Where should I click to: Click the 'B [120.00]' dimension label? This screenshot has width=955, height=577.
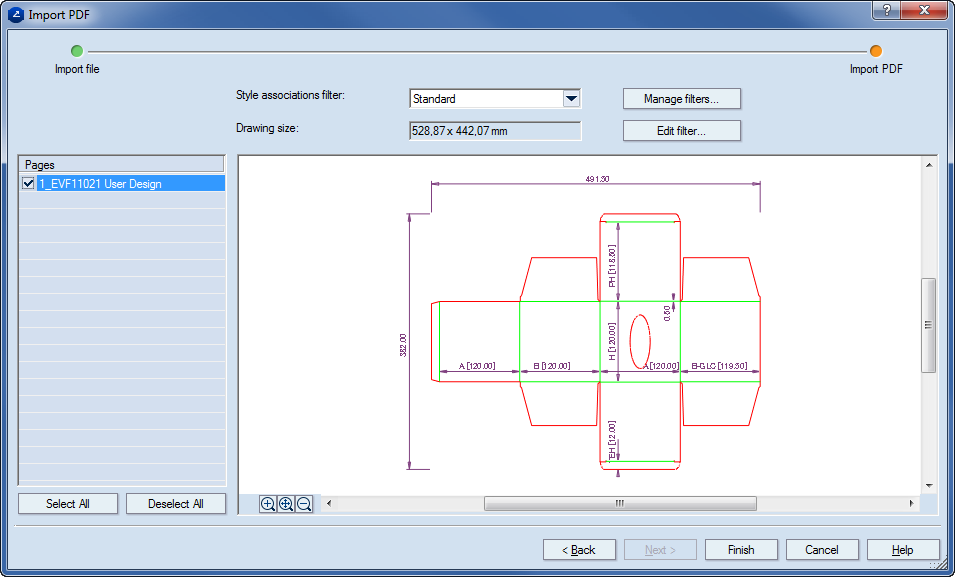pos(552,366)
